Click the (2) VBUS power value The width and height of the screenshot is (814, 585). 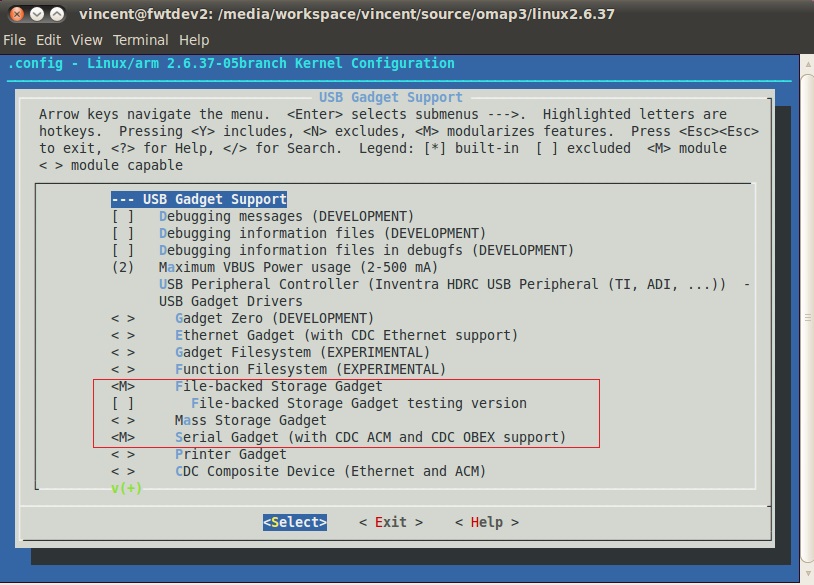(x=123, y=267)
